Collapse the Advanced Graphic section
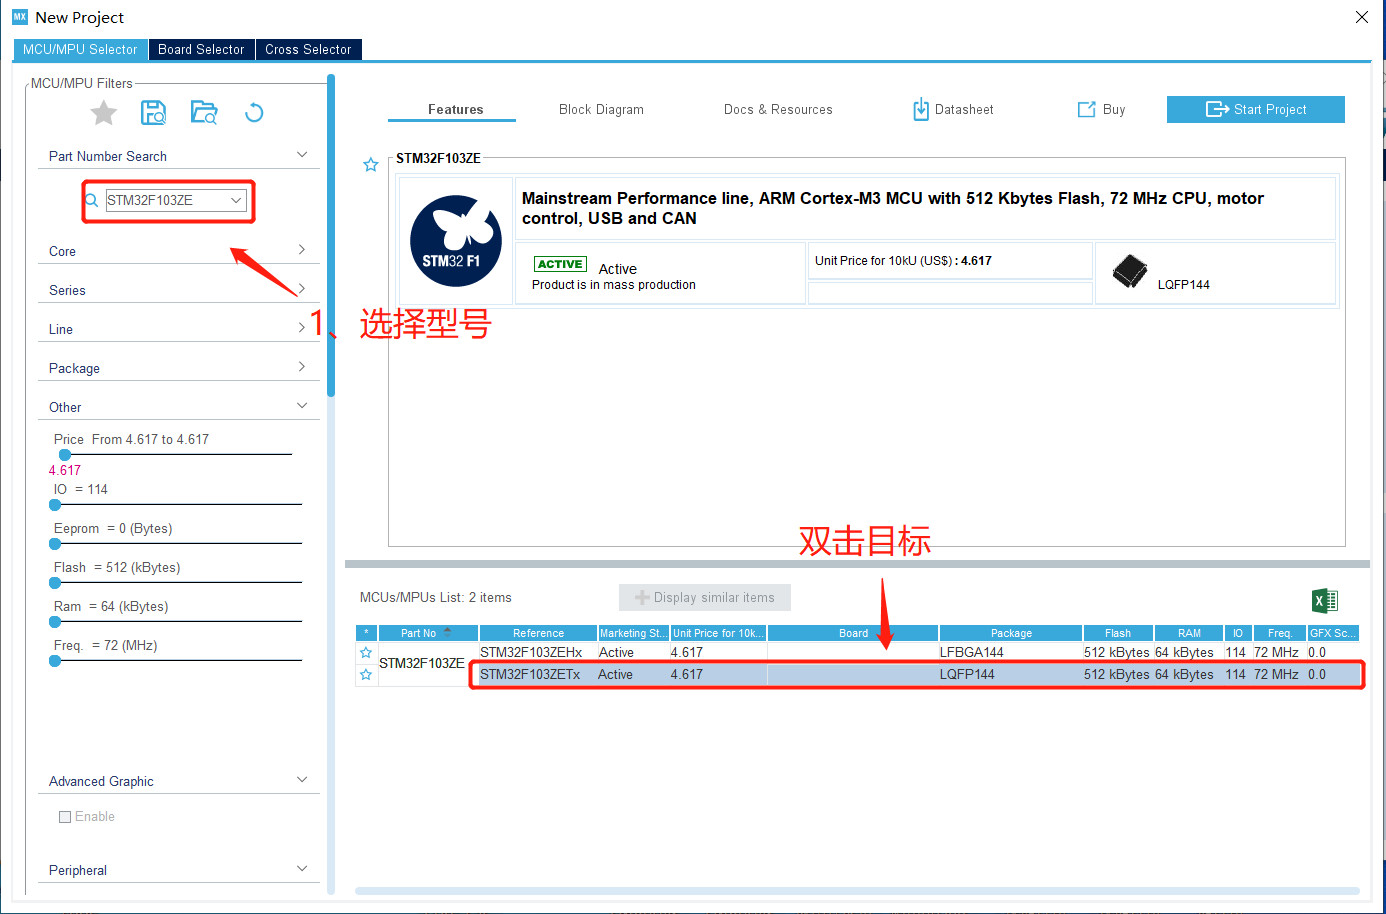 click(302, 780)
